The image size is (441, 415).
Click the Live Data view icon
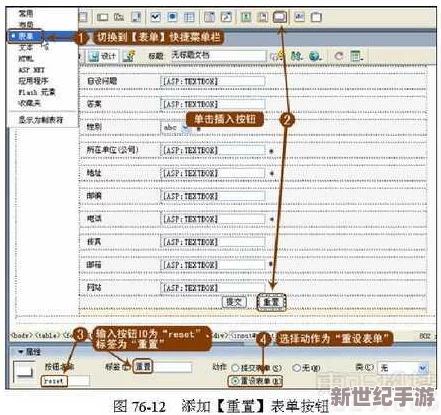pos(129,56)
